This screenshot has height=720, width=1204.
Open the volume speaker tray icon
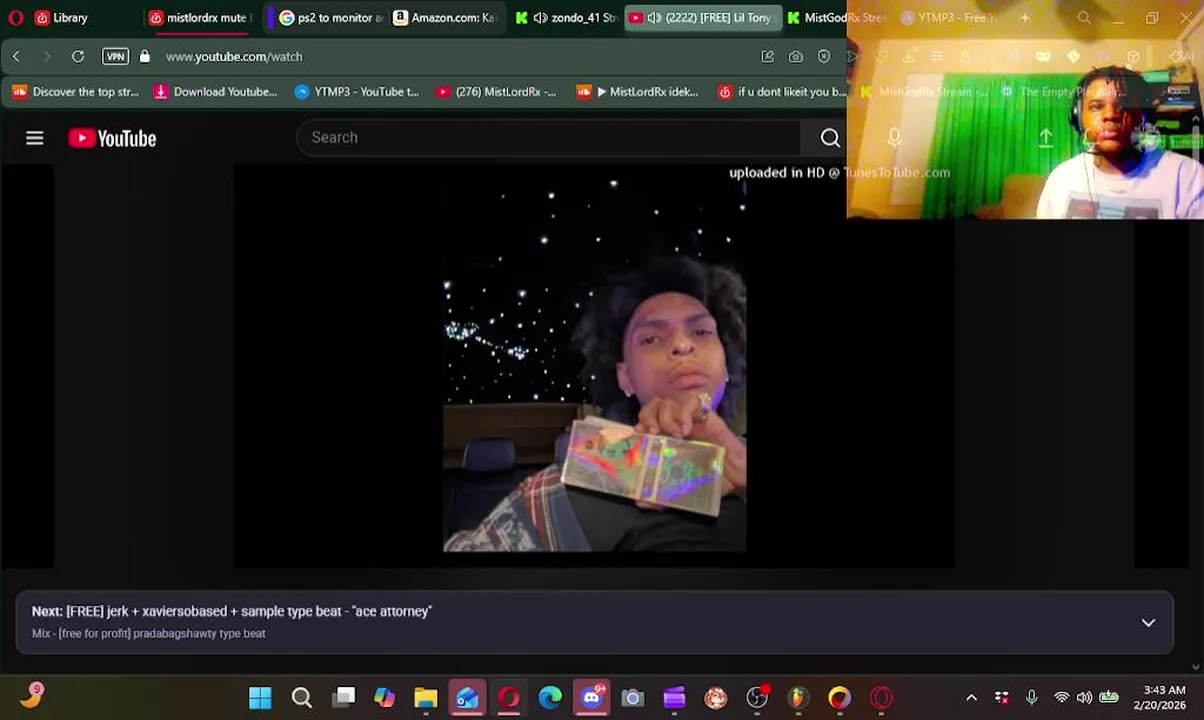coord(1085,698)
